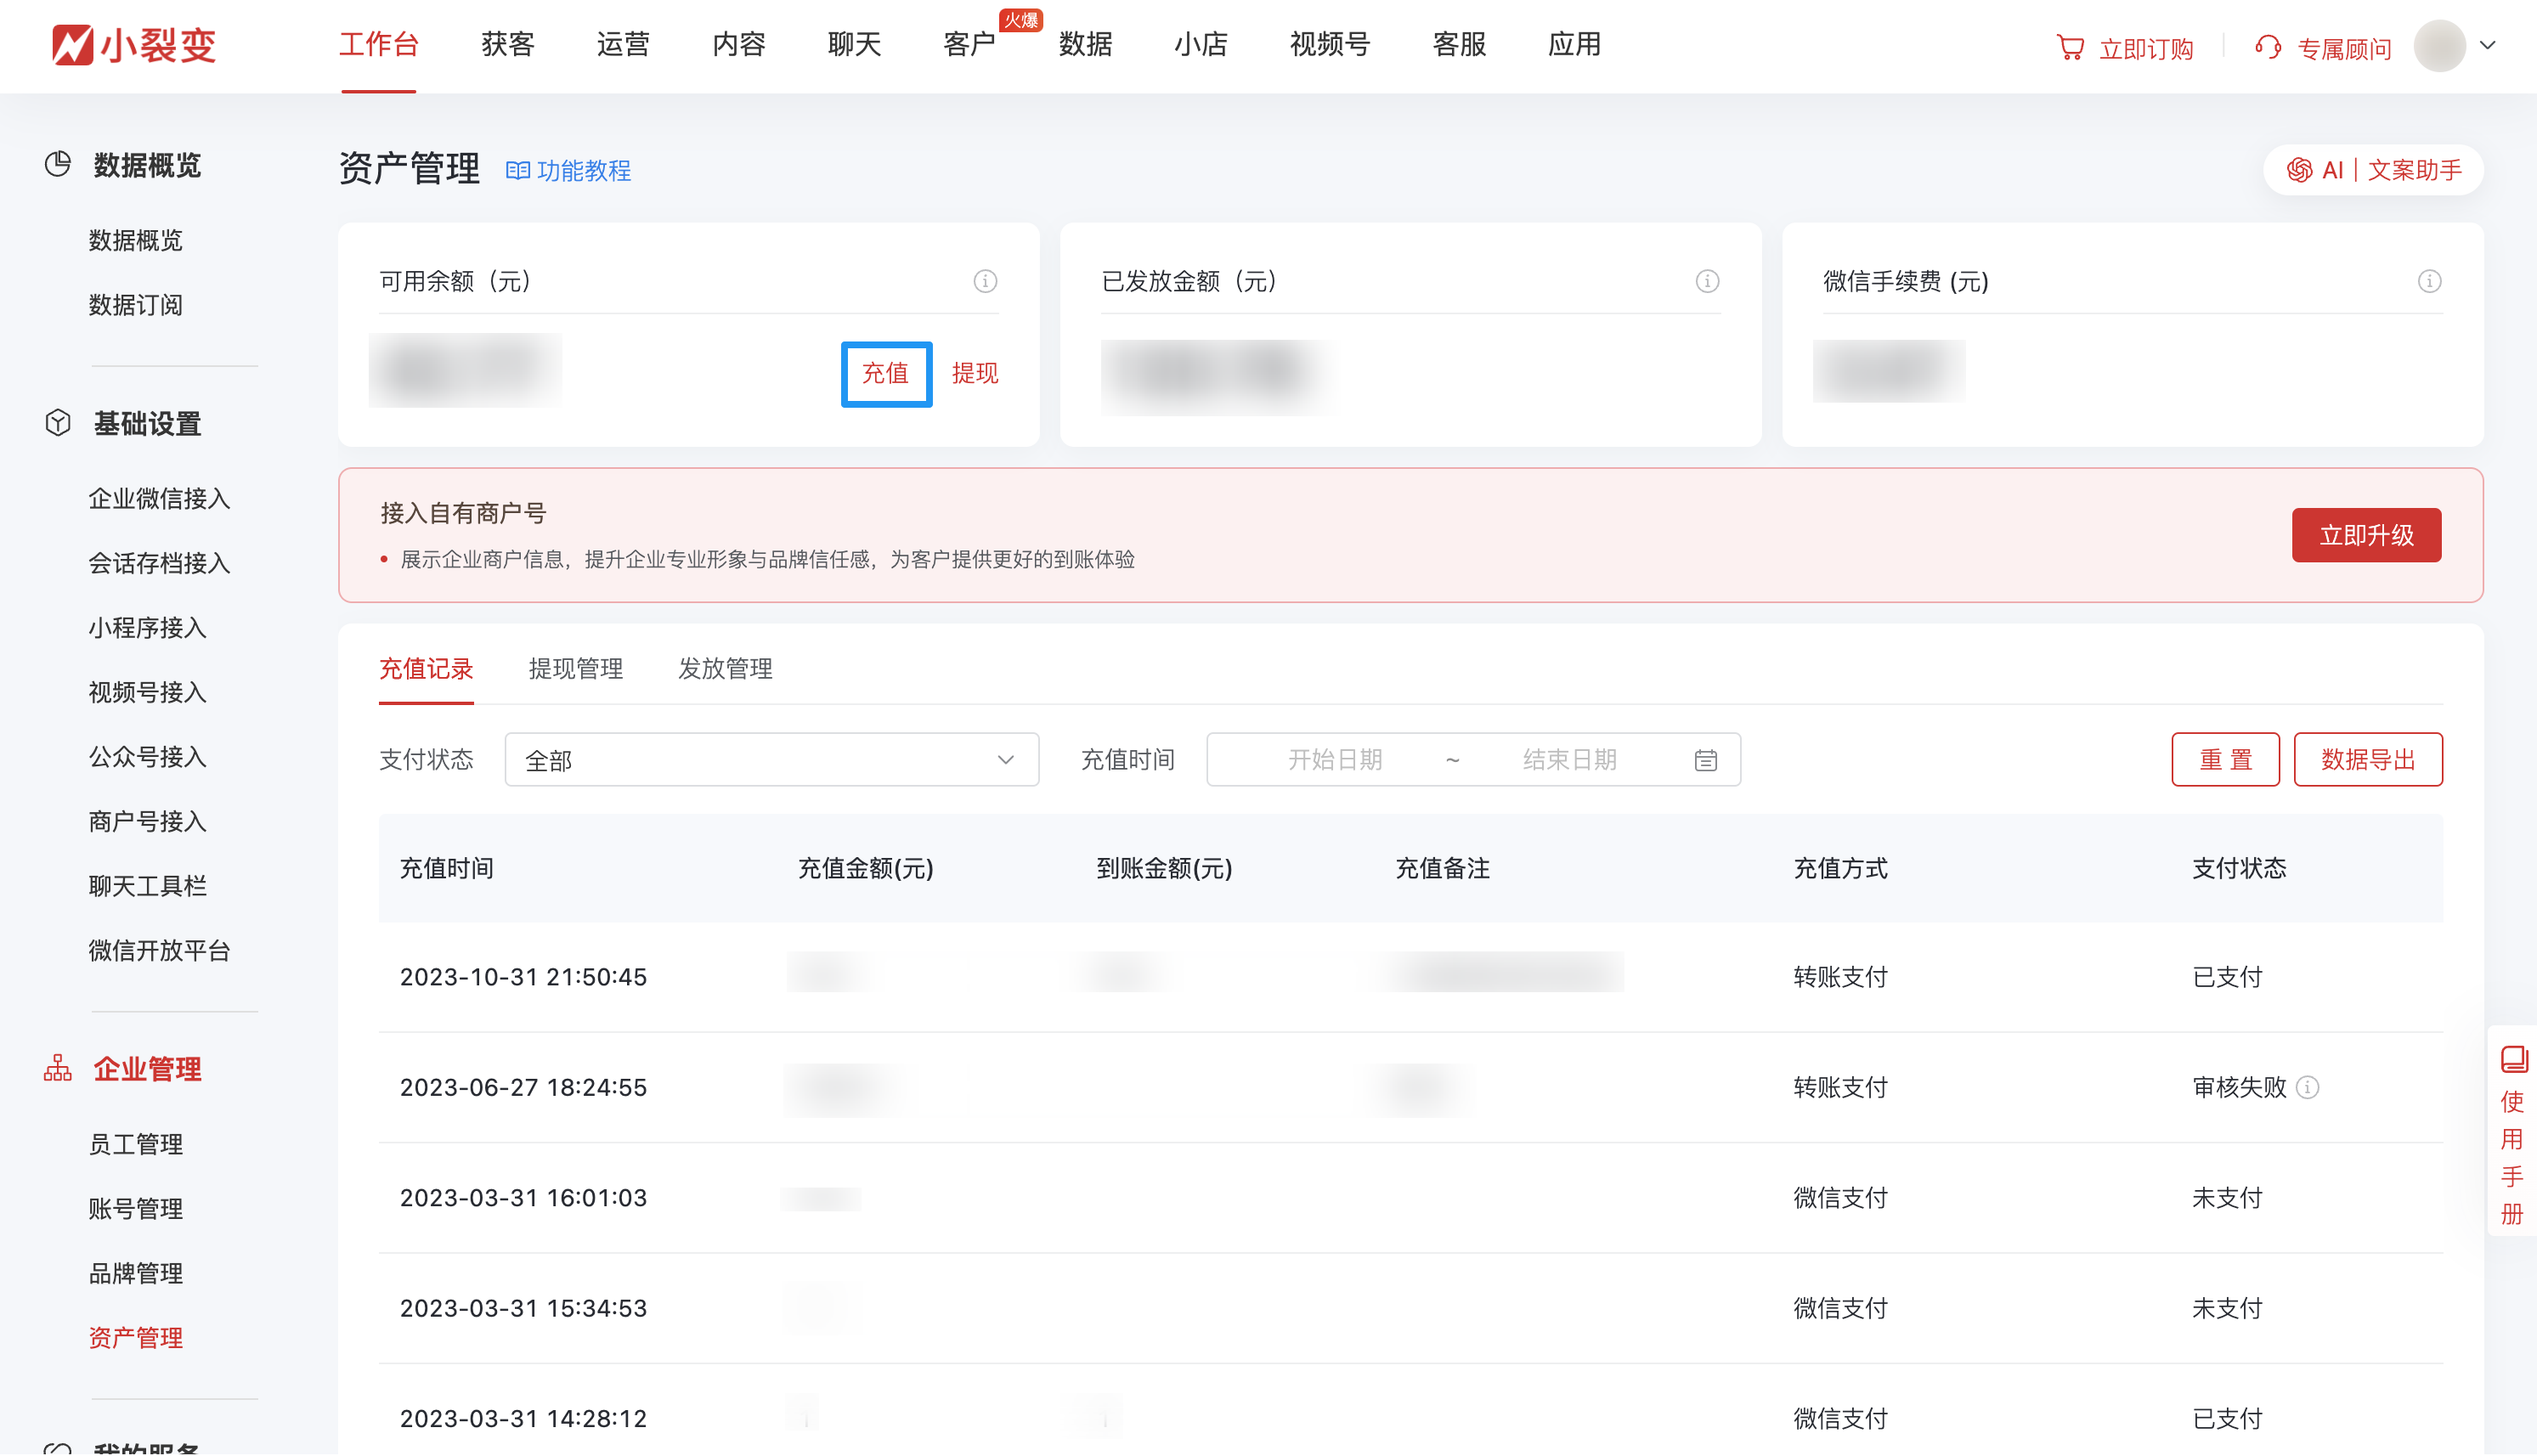2537x1456 pixels.
Task: Click the 开始日期 date input field
Action: coord(1336,759)
